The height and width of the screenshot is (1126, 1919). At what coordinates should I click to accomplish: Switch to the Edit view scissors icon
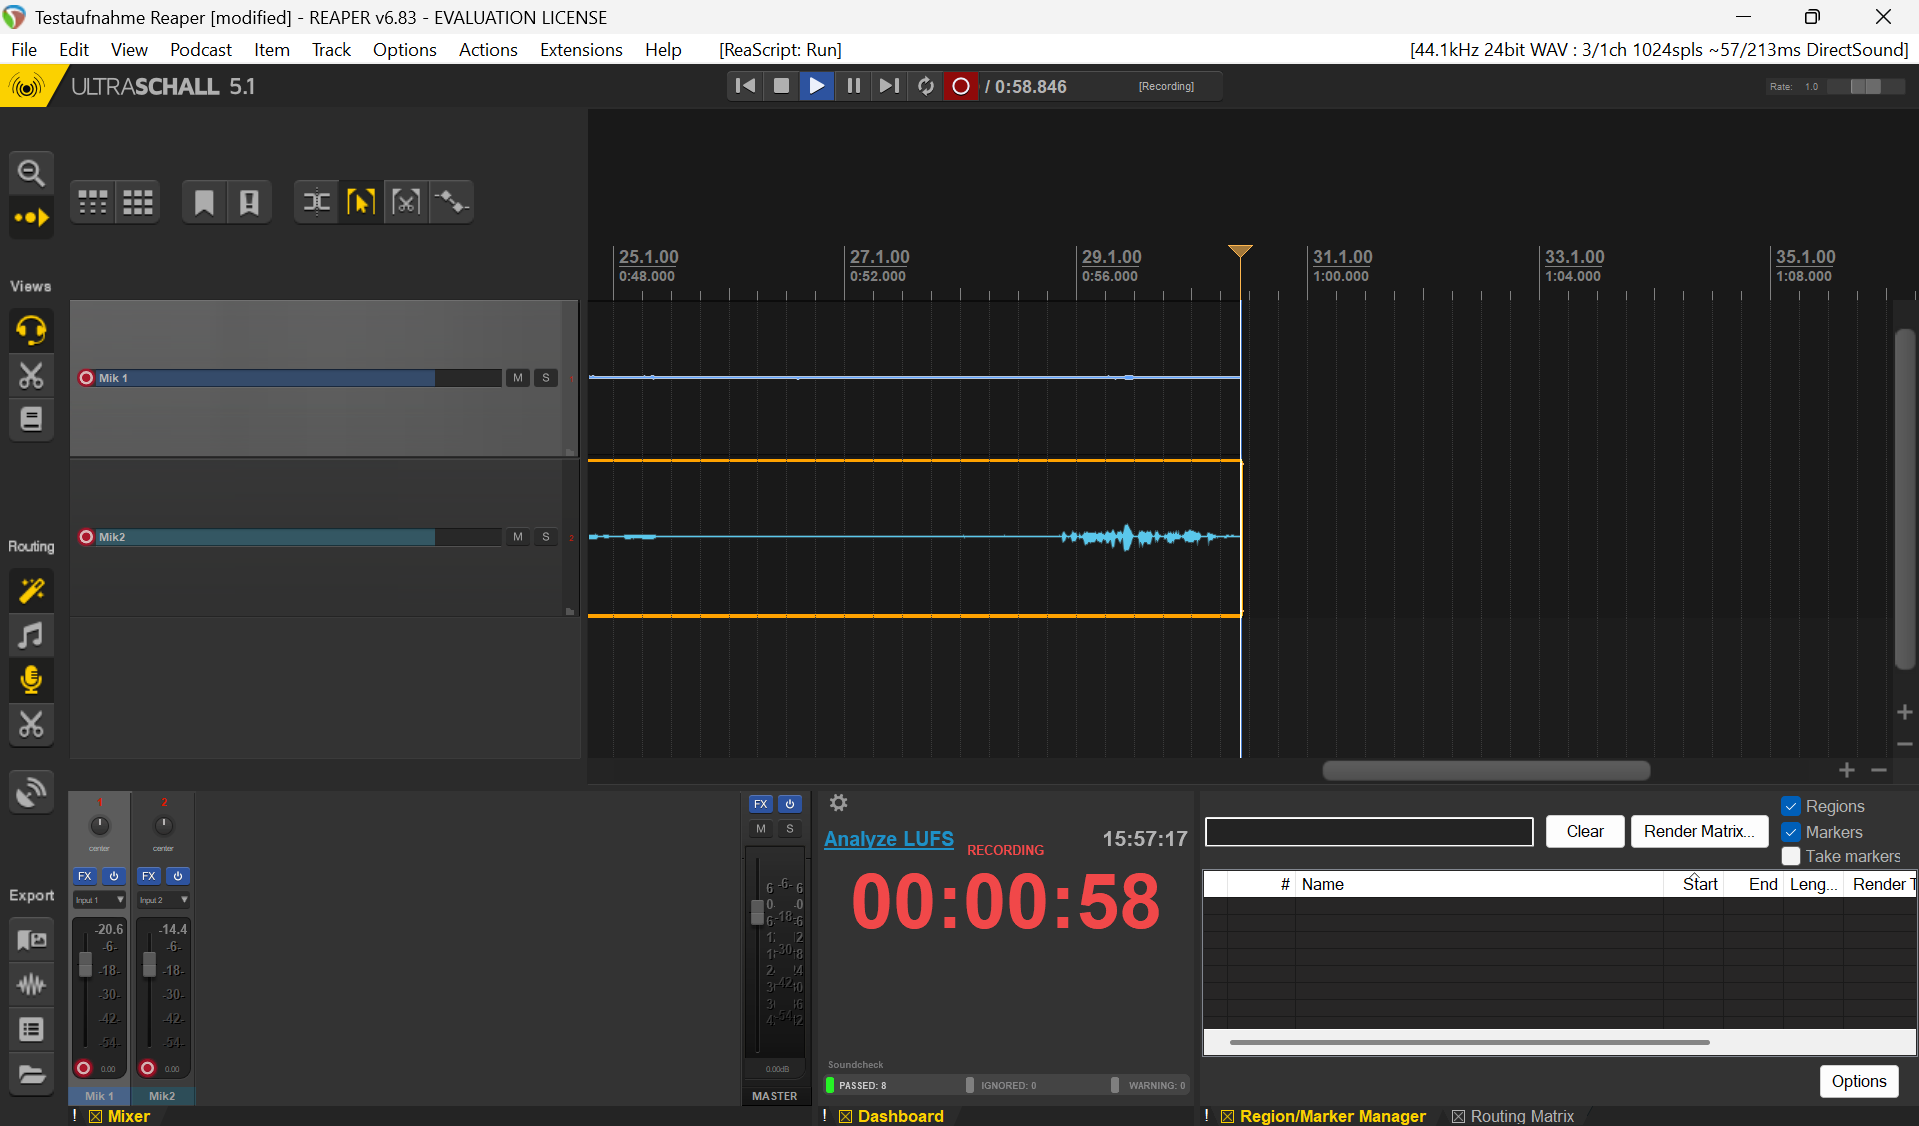point(31,375)
